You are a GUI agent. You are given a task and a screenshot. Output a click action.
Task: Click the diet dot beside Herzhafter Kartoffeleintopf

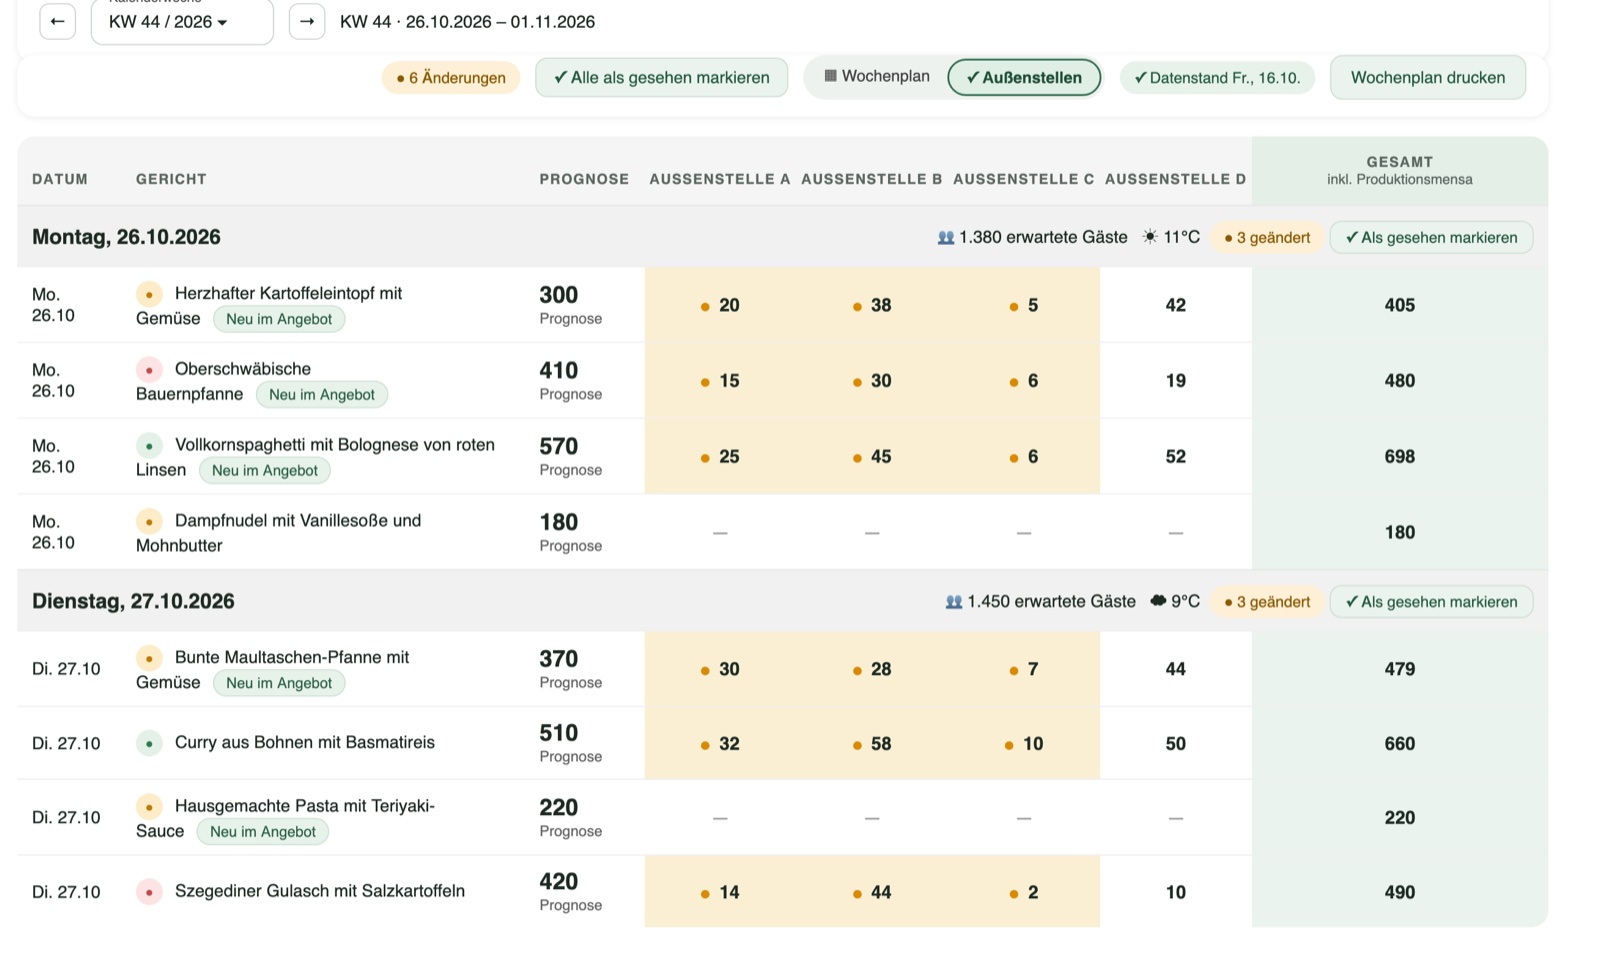149,294
